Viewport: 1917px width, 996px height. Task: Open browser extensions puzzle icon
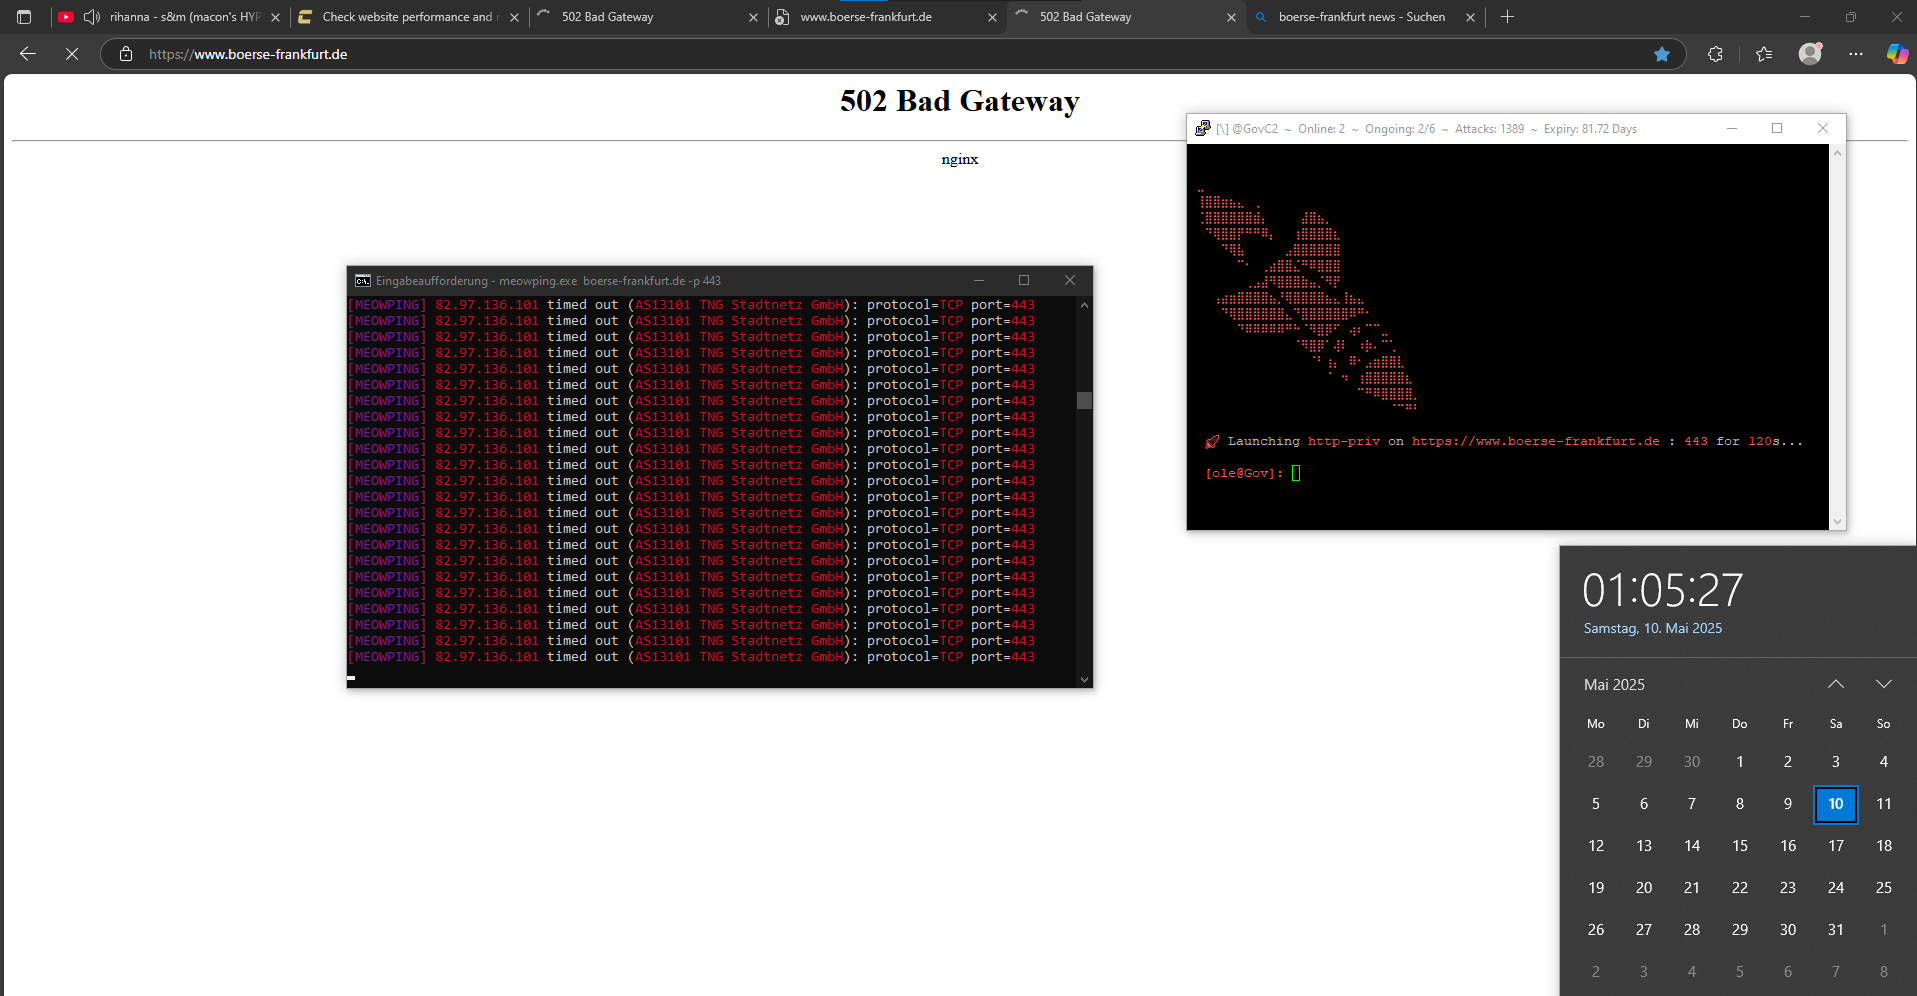pyautogui.click(x=1716, y=54)
